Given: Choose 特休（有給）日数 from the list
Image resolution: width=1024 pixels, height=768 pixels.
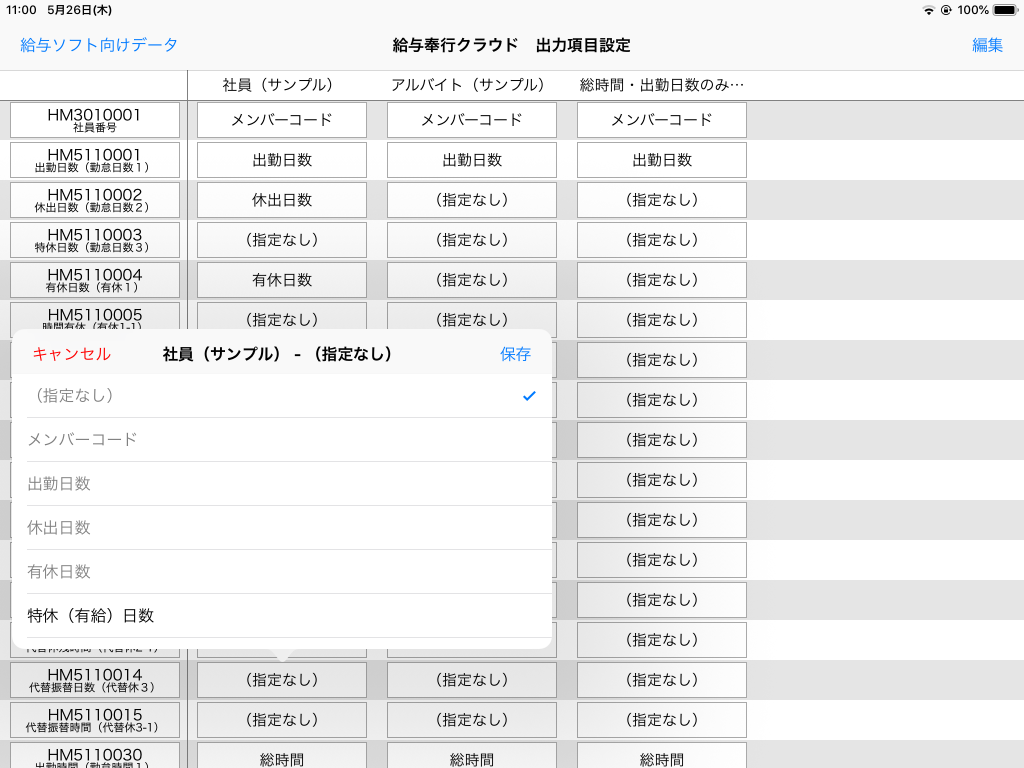Looking at the screenshot, I should [x=281, y=616].
